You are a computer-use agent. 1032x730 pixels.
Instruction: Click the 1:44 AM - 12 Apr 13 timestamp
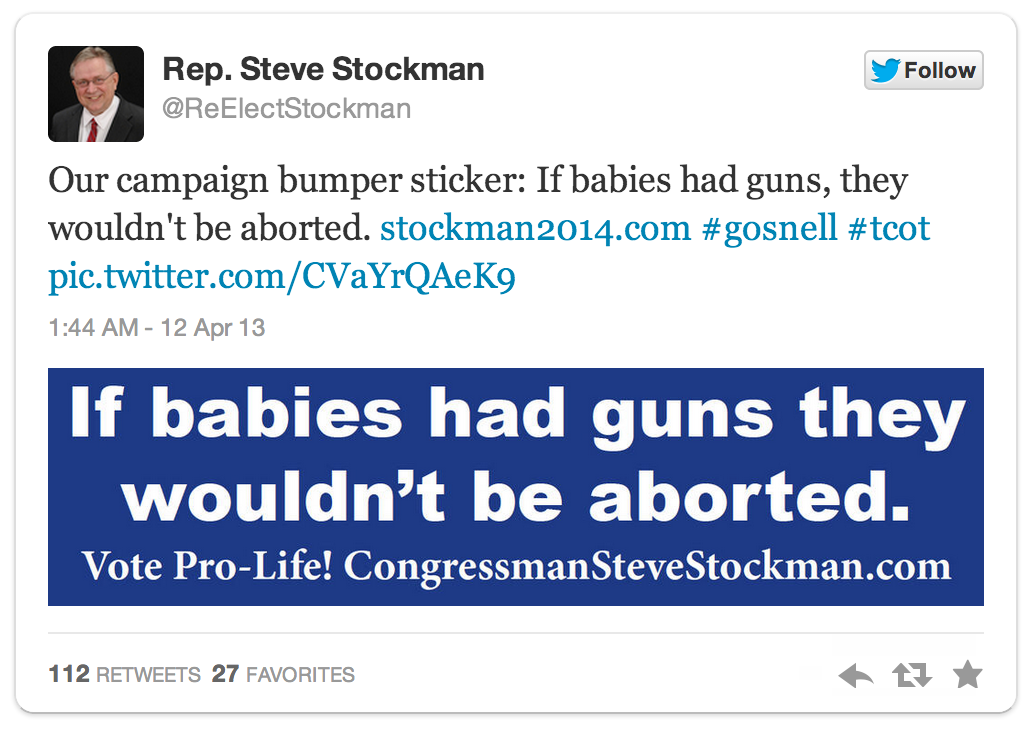tap(157, 328)
